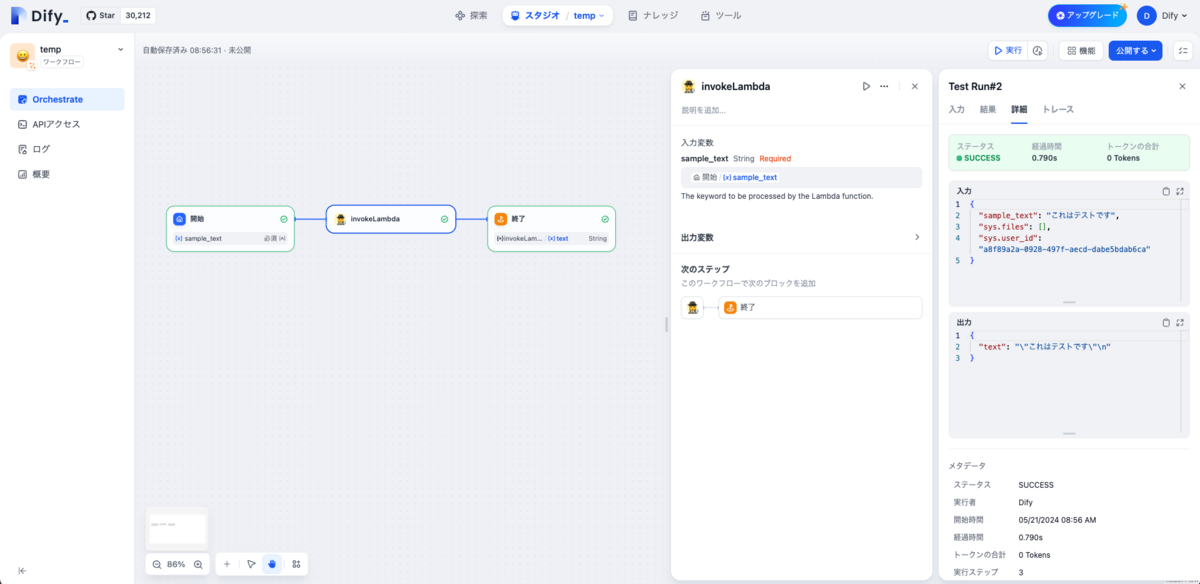Click the アップグレード upgrade button
The width and height of the screenshot is (1200, 584).
pos(1087,16)
